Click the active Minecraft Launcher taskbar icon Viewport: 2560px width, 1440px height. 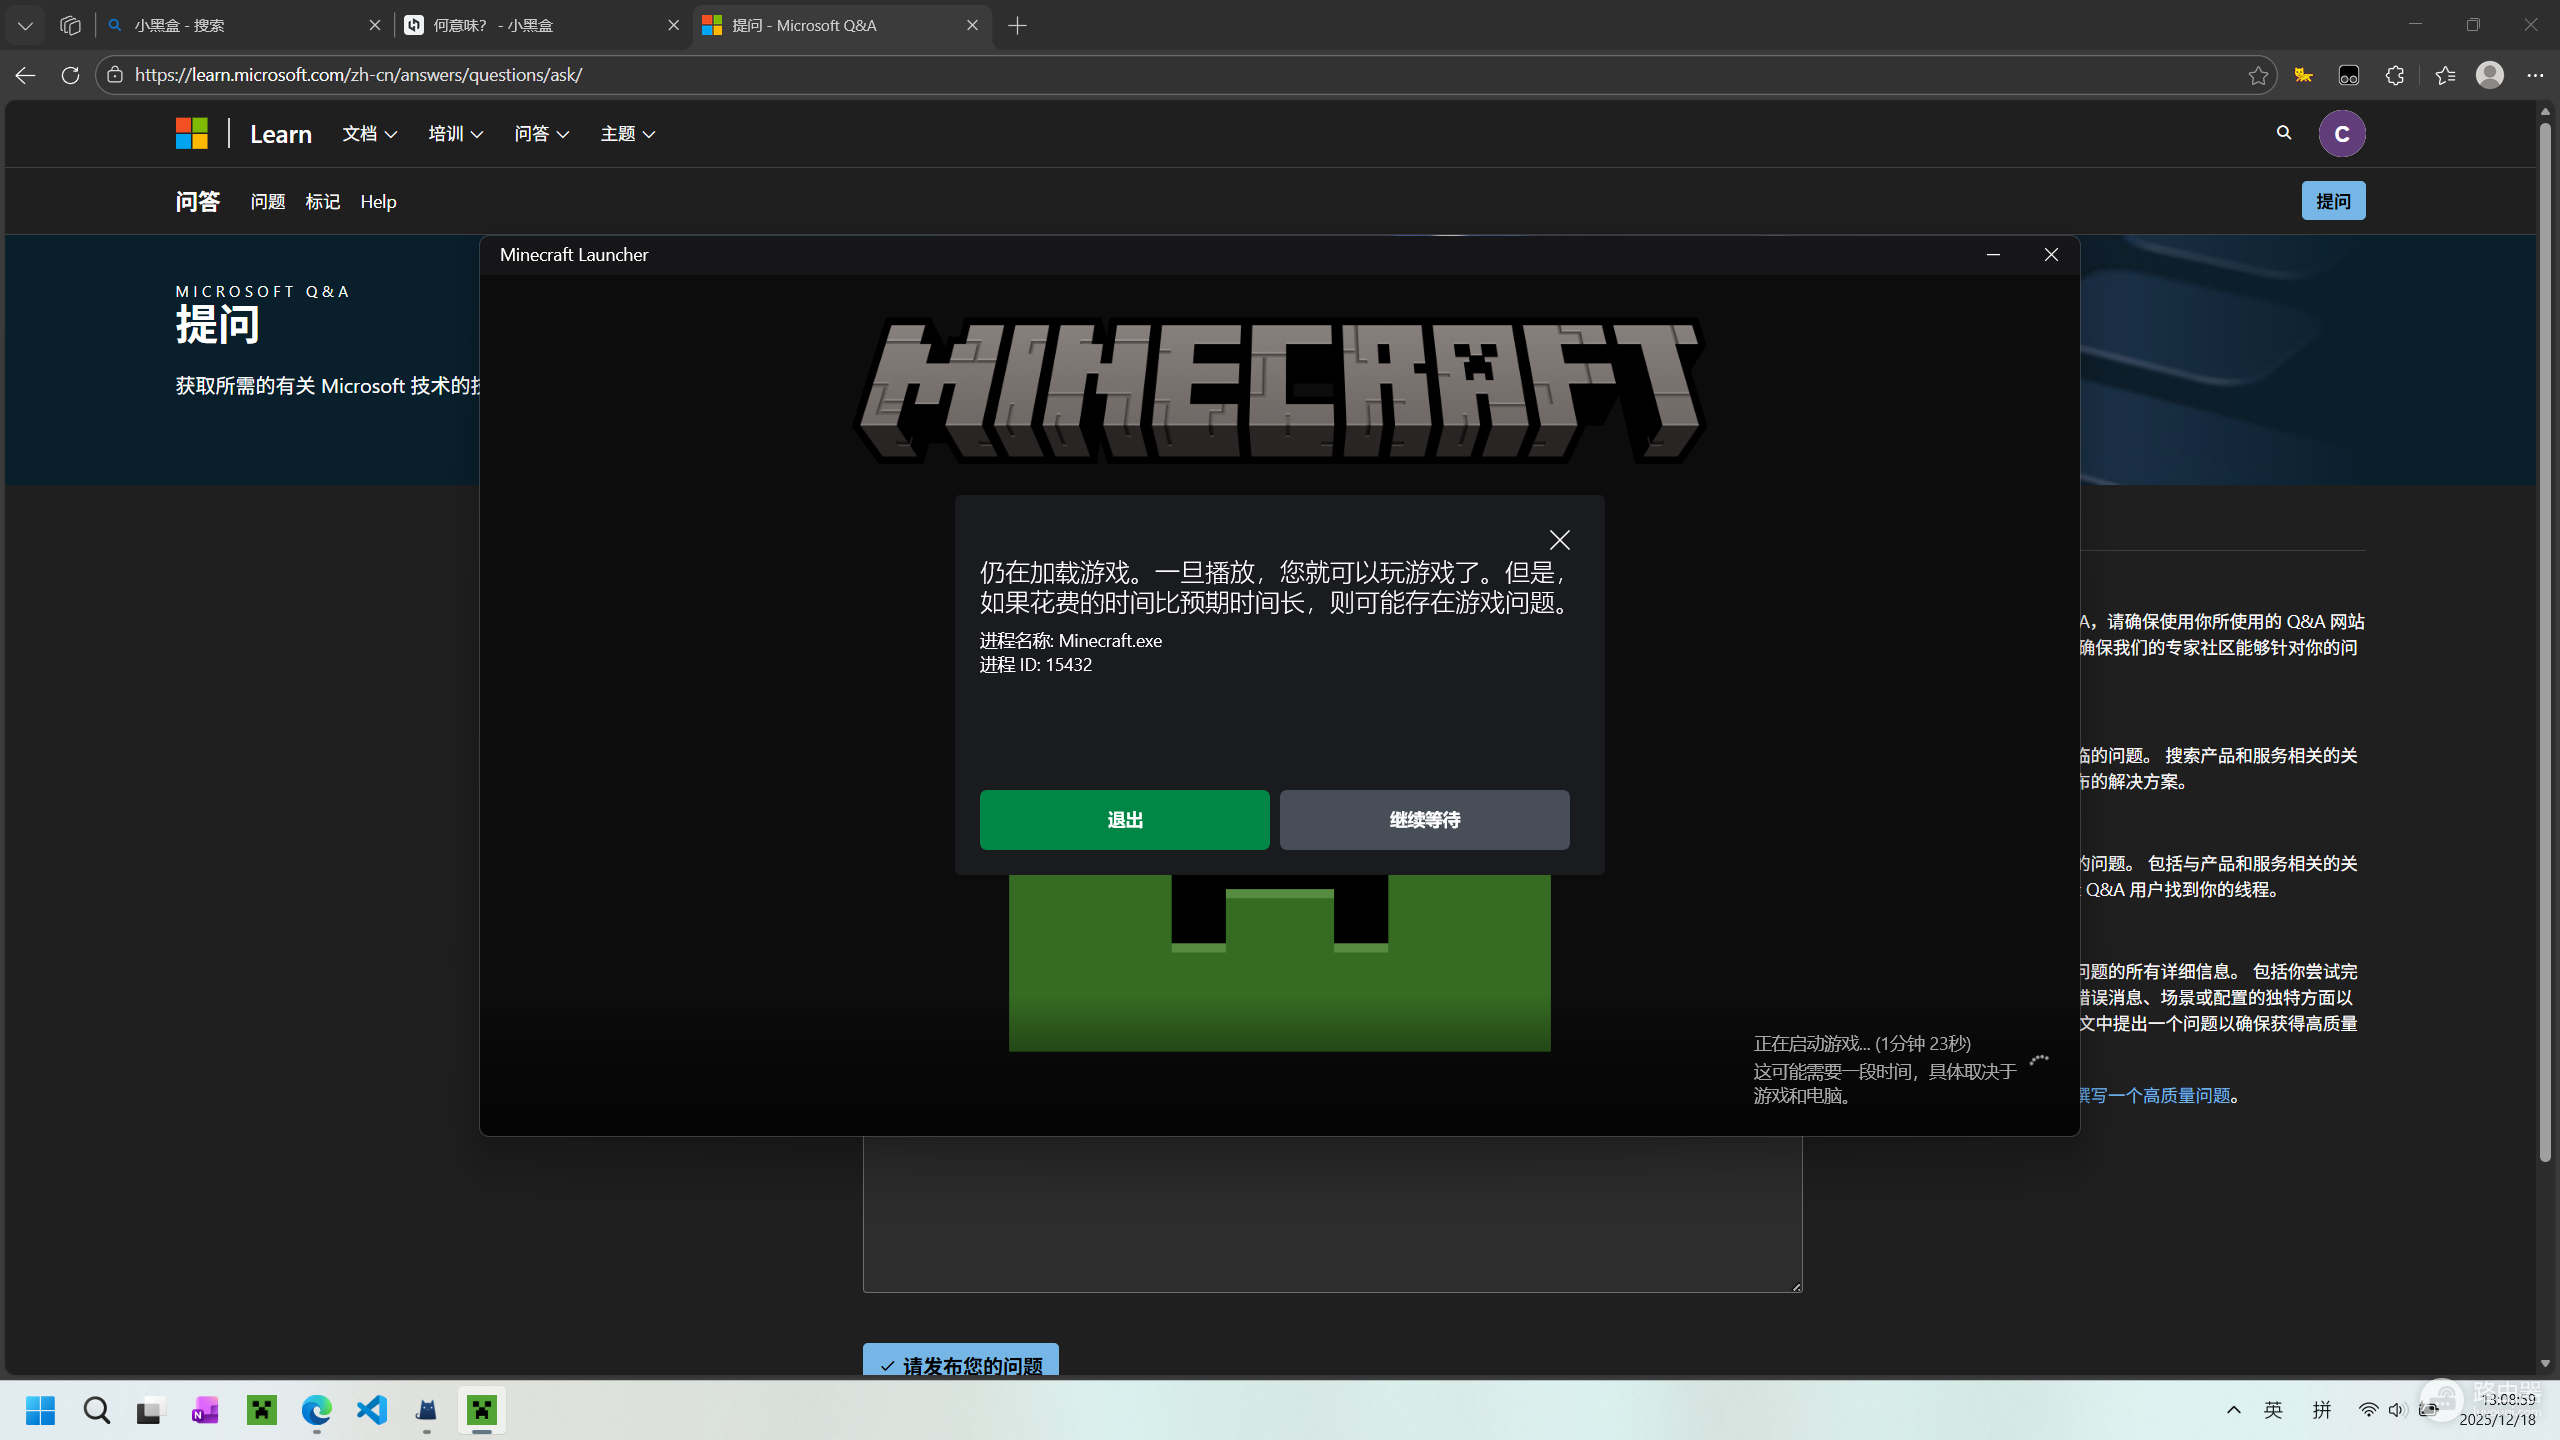(x=482, y=1410)
